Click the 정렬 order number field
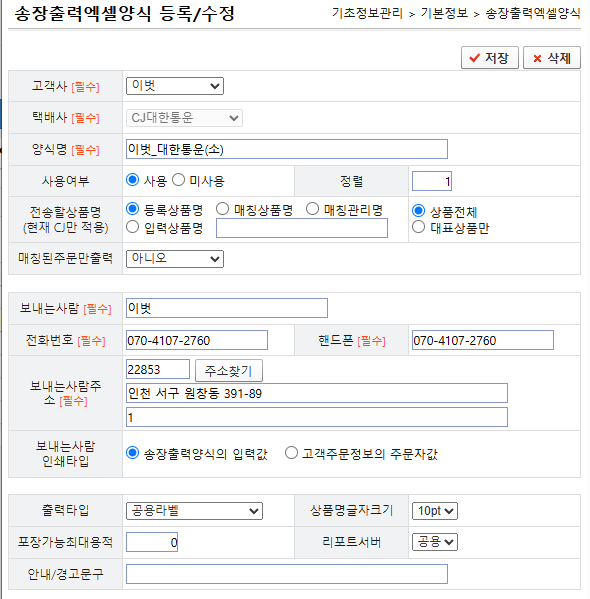 click(432, 181)
